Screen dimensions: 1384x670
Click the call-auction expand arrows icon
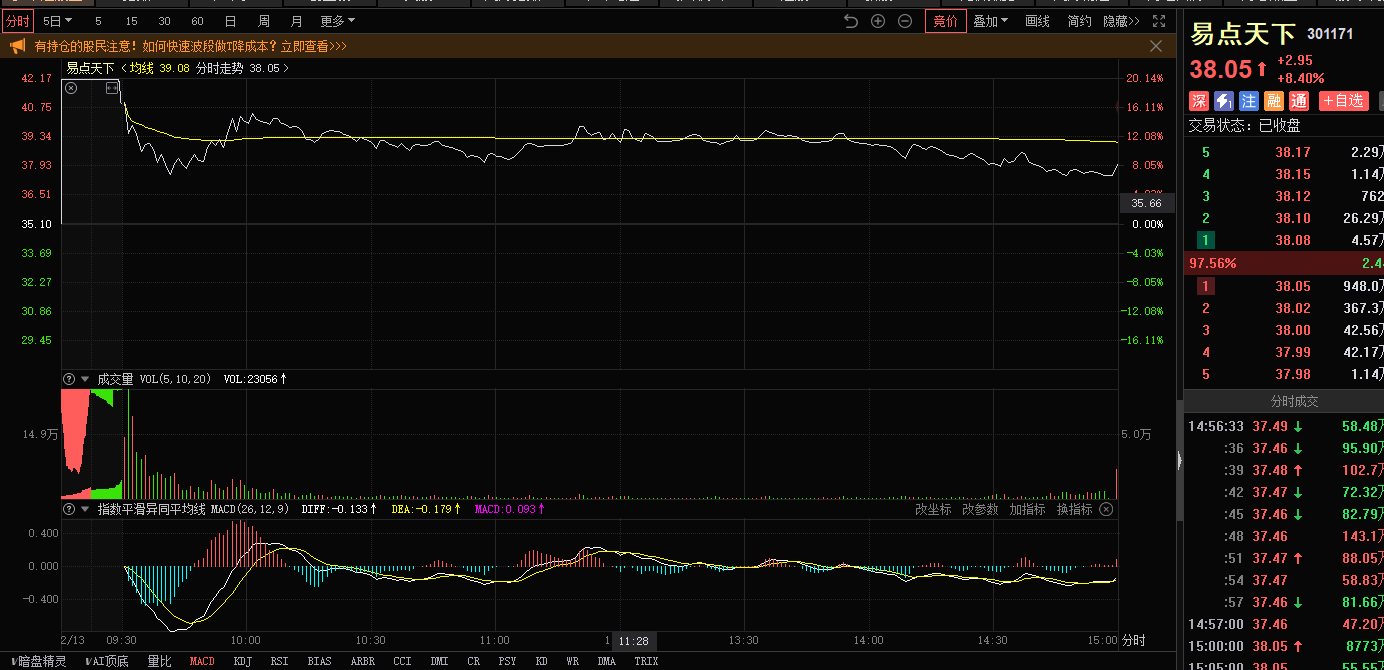[x=112, y=88]
